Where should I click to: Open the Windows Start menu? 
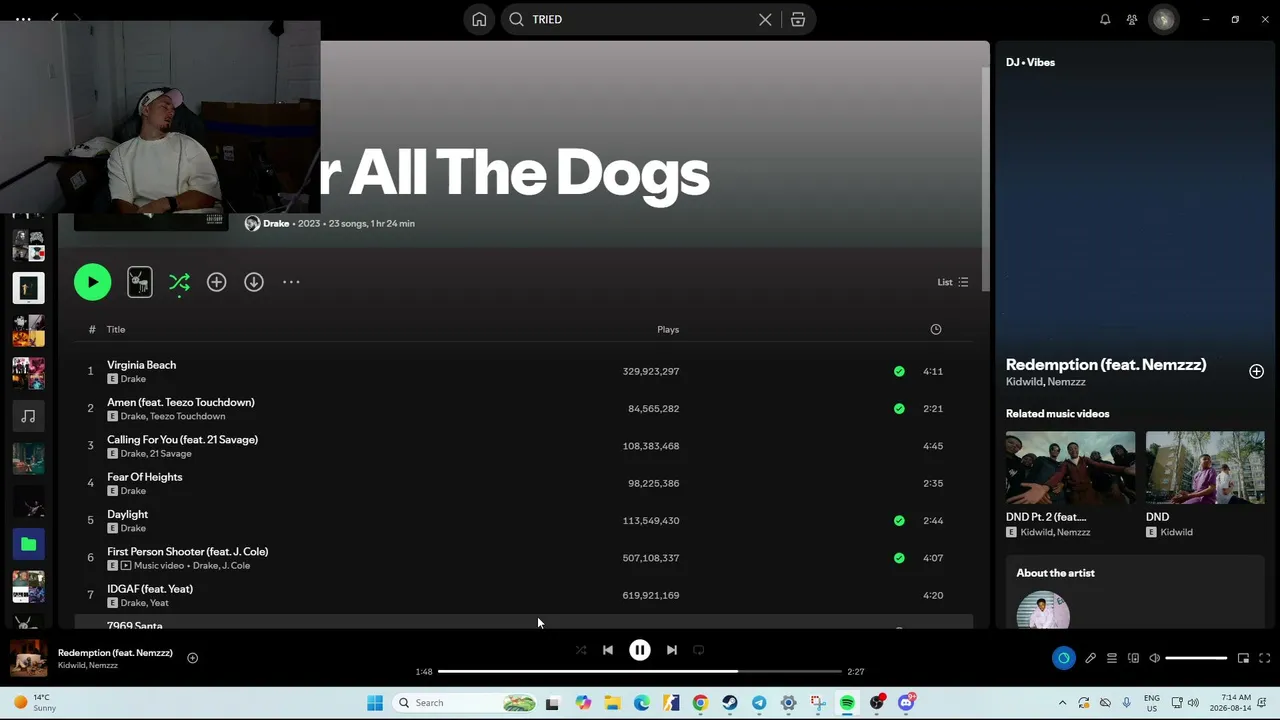[375, 703]
